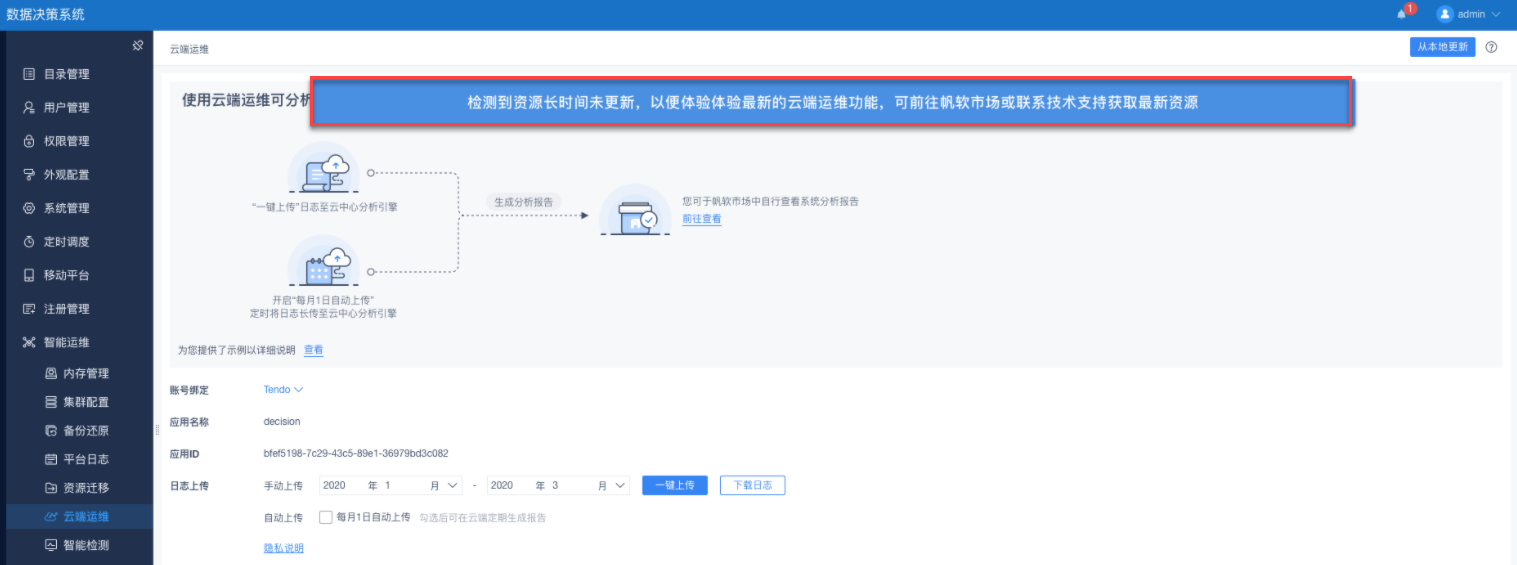This screenshot has height=565, width=1517.
Task: Click the pin sidebar icon
Action: (x=138, y=46)
